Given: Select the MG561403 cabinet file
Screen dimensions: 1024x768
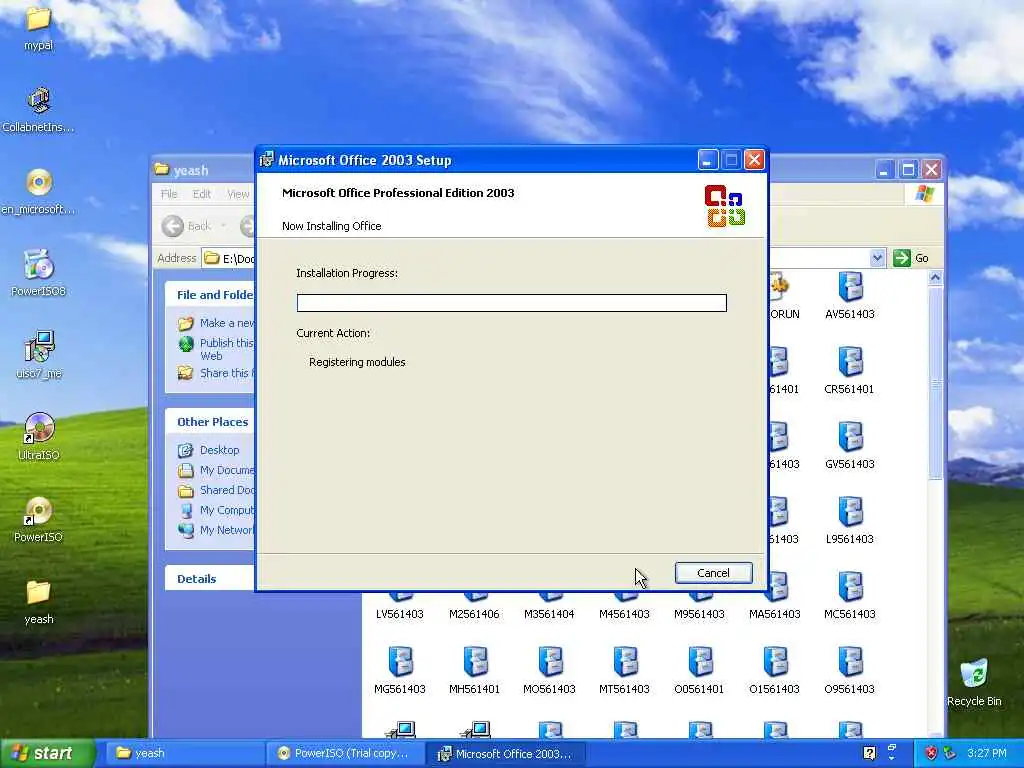Looking at the screenshot, I should tap(400, 671).
